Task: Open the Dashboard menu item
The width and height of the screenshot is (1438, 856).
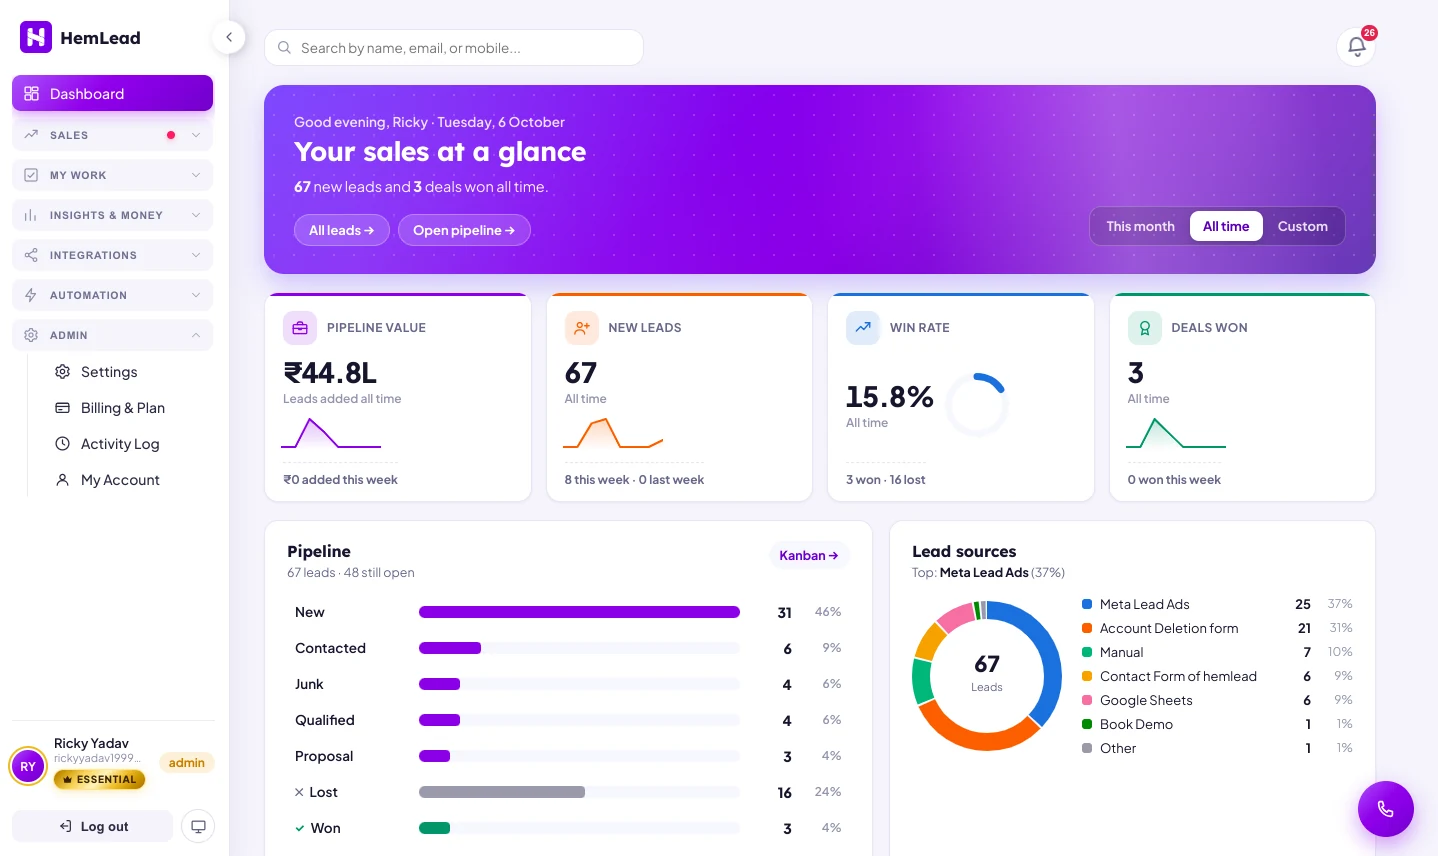Action: coord(112,93)
